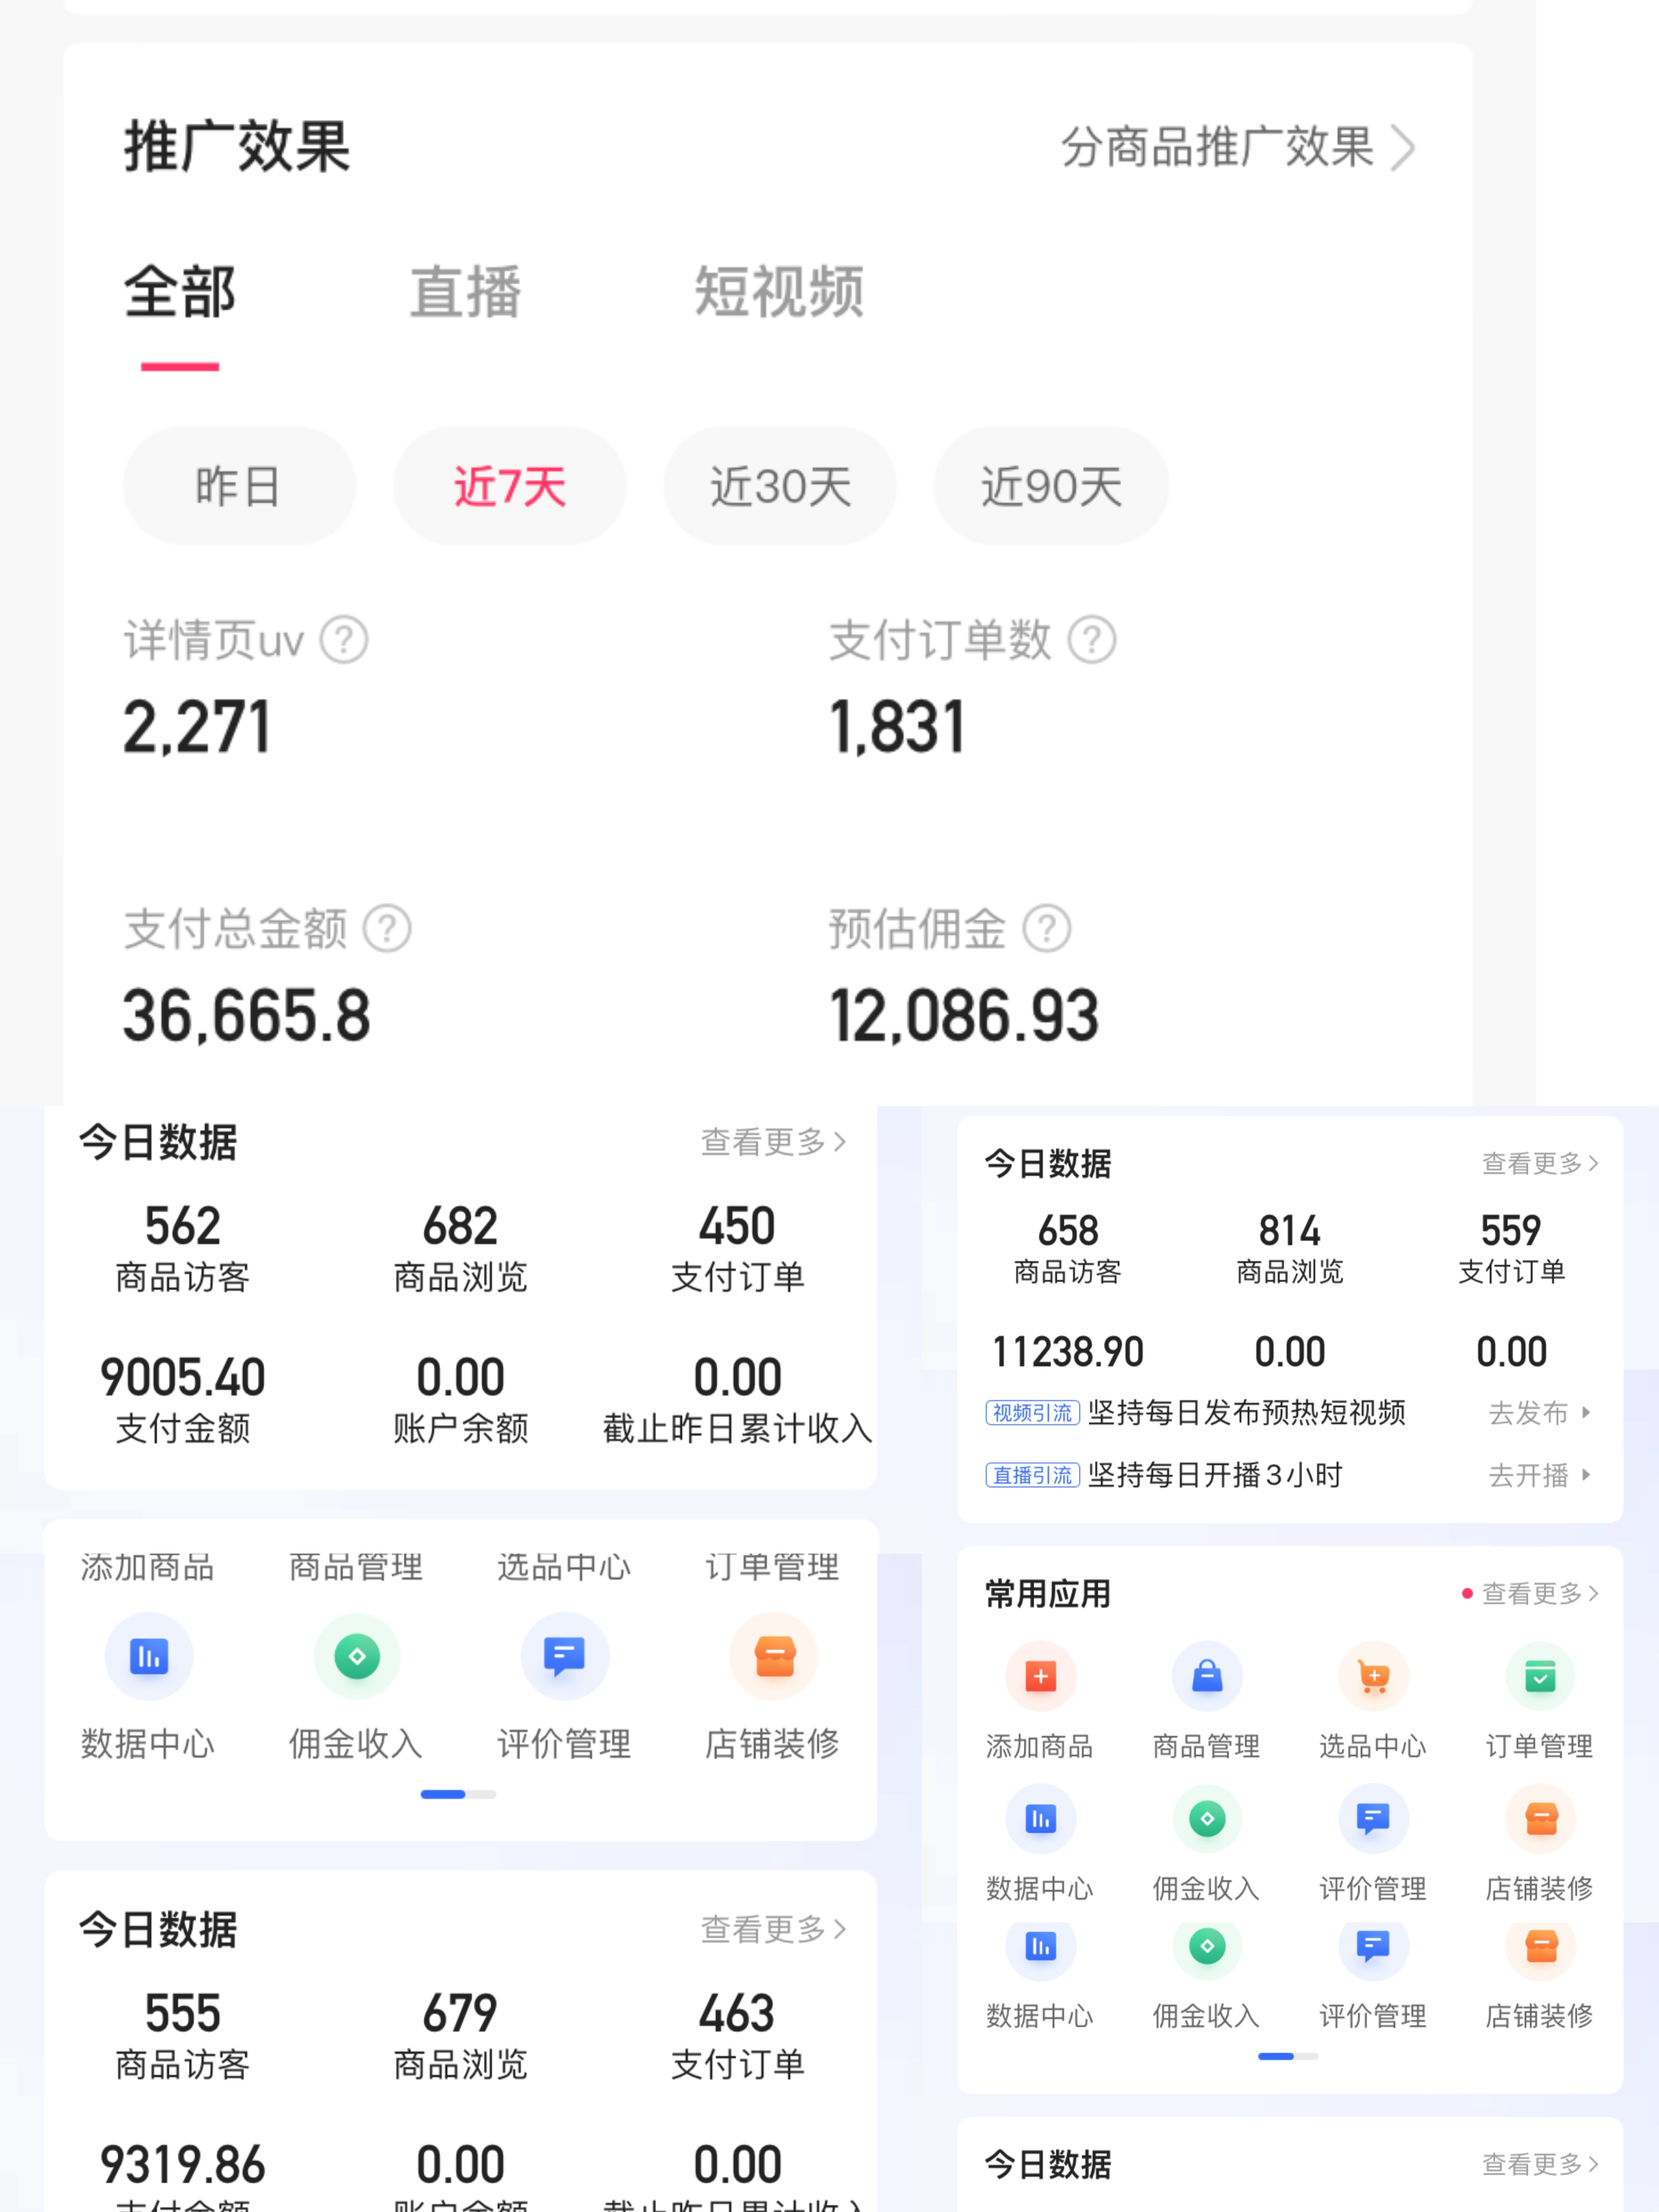Viewport: 1659px width, 2212px height.
Task: Tap the large 店铺装修 icon in the left app panel
Action: pyautogui.click(x=774, y=1657)
